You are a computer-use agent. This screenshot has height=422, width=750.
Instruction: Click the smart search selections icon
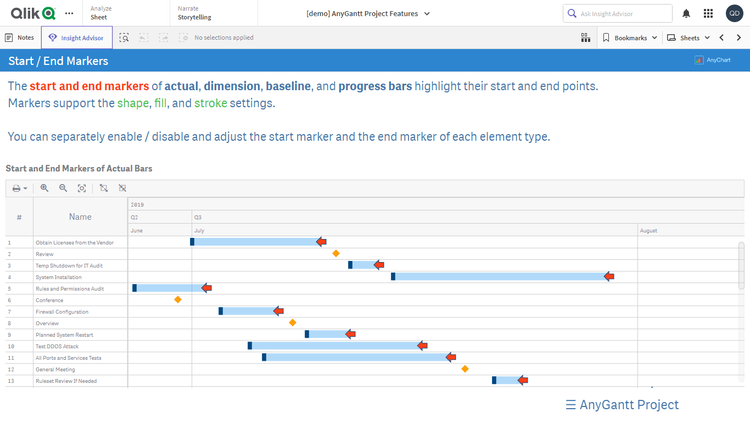pos(124,37)
